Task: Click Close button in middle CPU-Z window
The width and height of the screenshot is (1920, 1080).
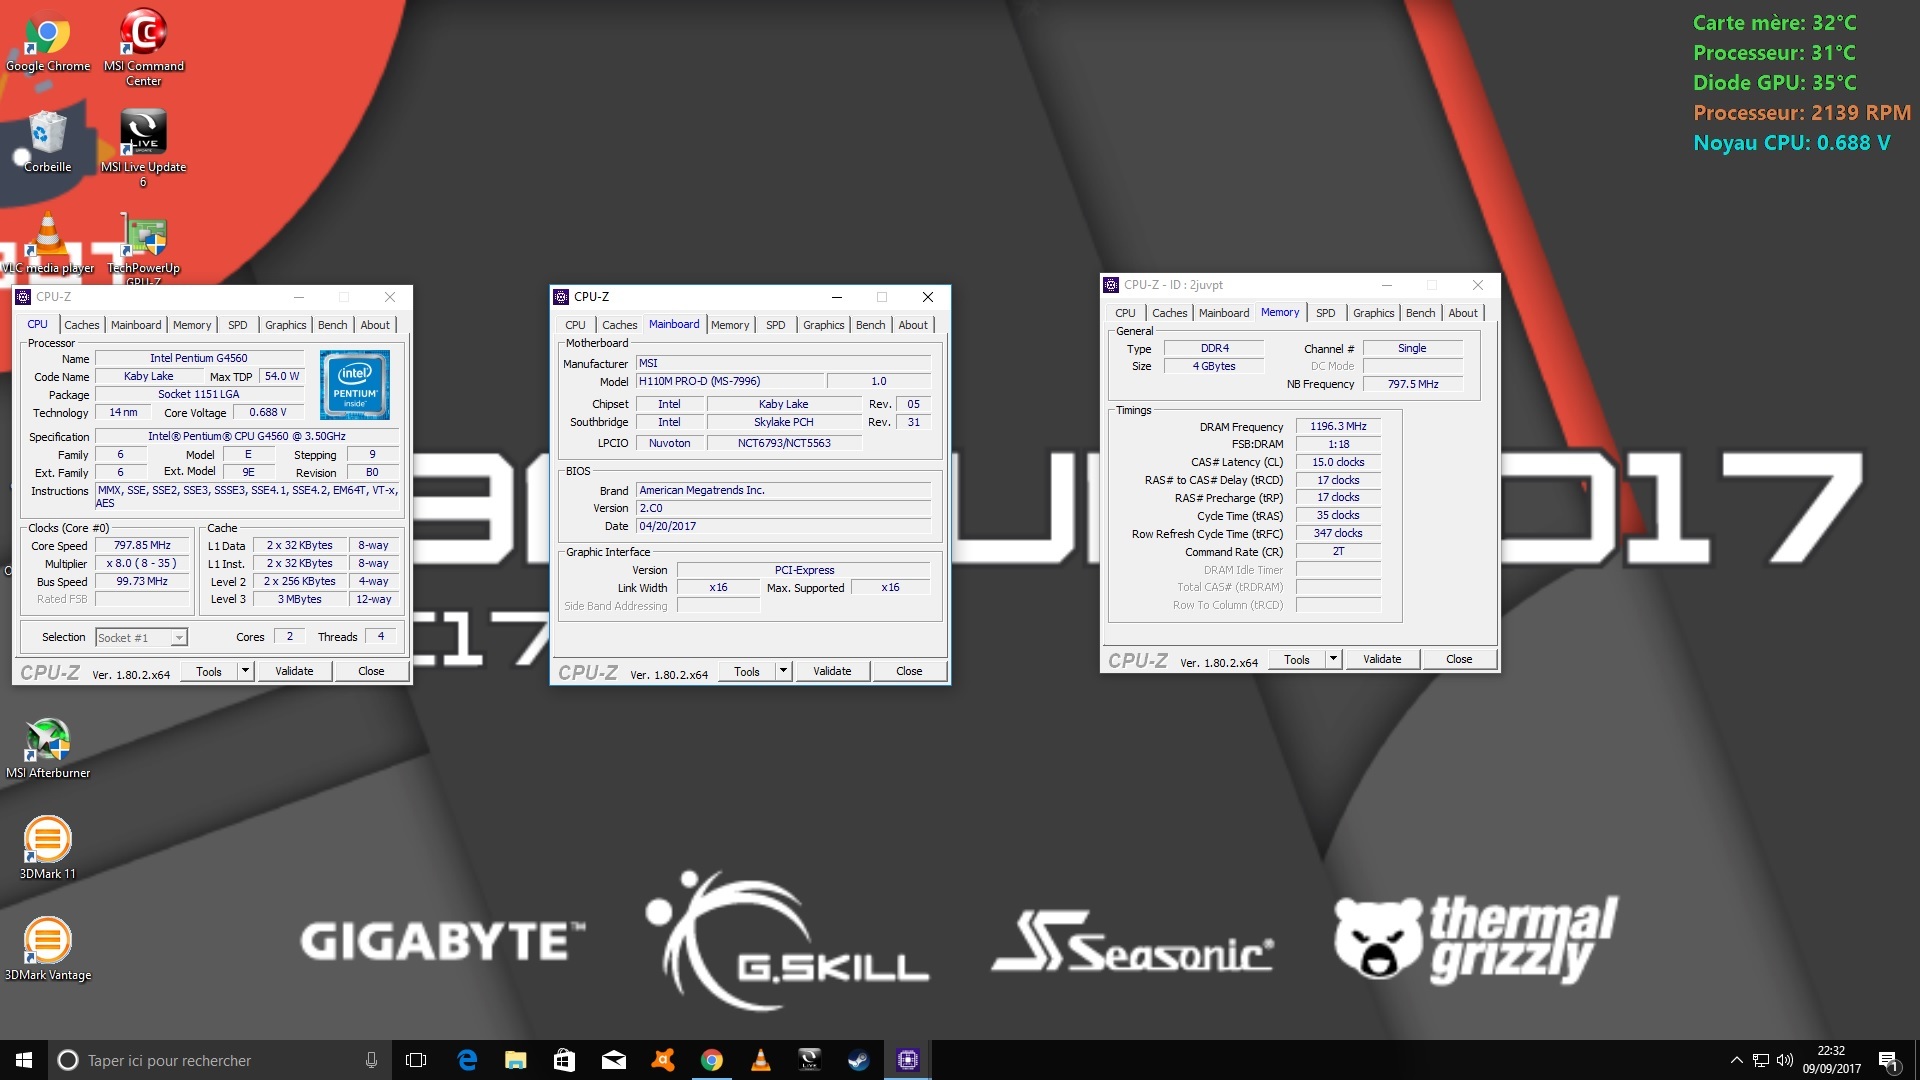Action: pos(909,671)
